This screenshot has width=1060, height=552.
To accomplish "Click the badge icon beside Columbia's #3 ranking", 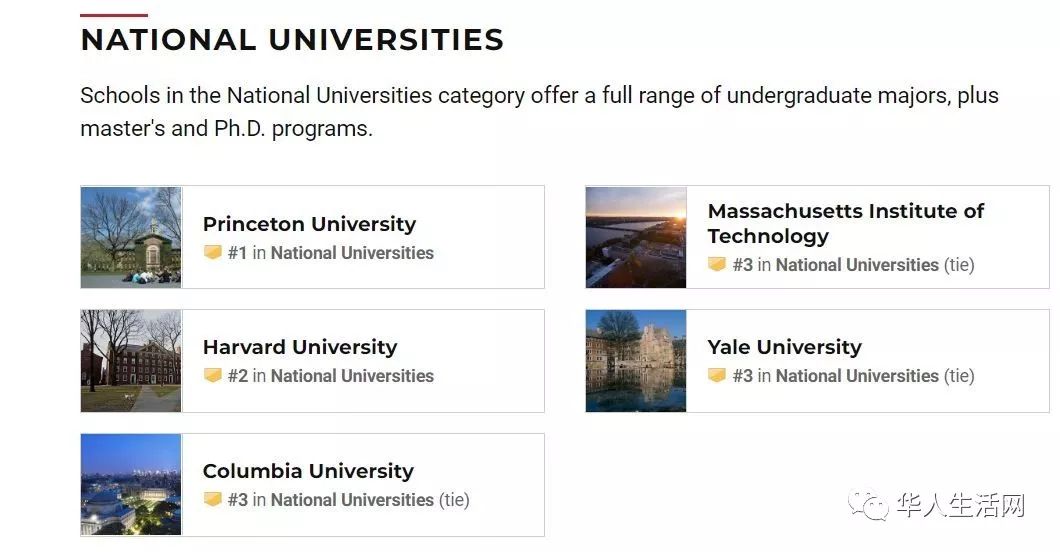I will [213, 499].
